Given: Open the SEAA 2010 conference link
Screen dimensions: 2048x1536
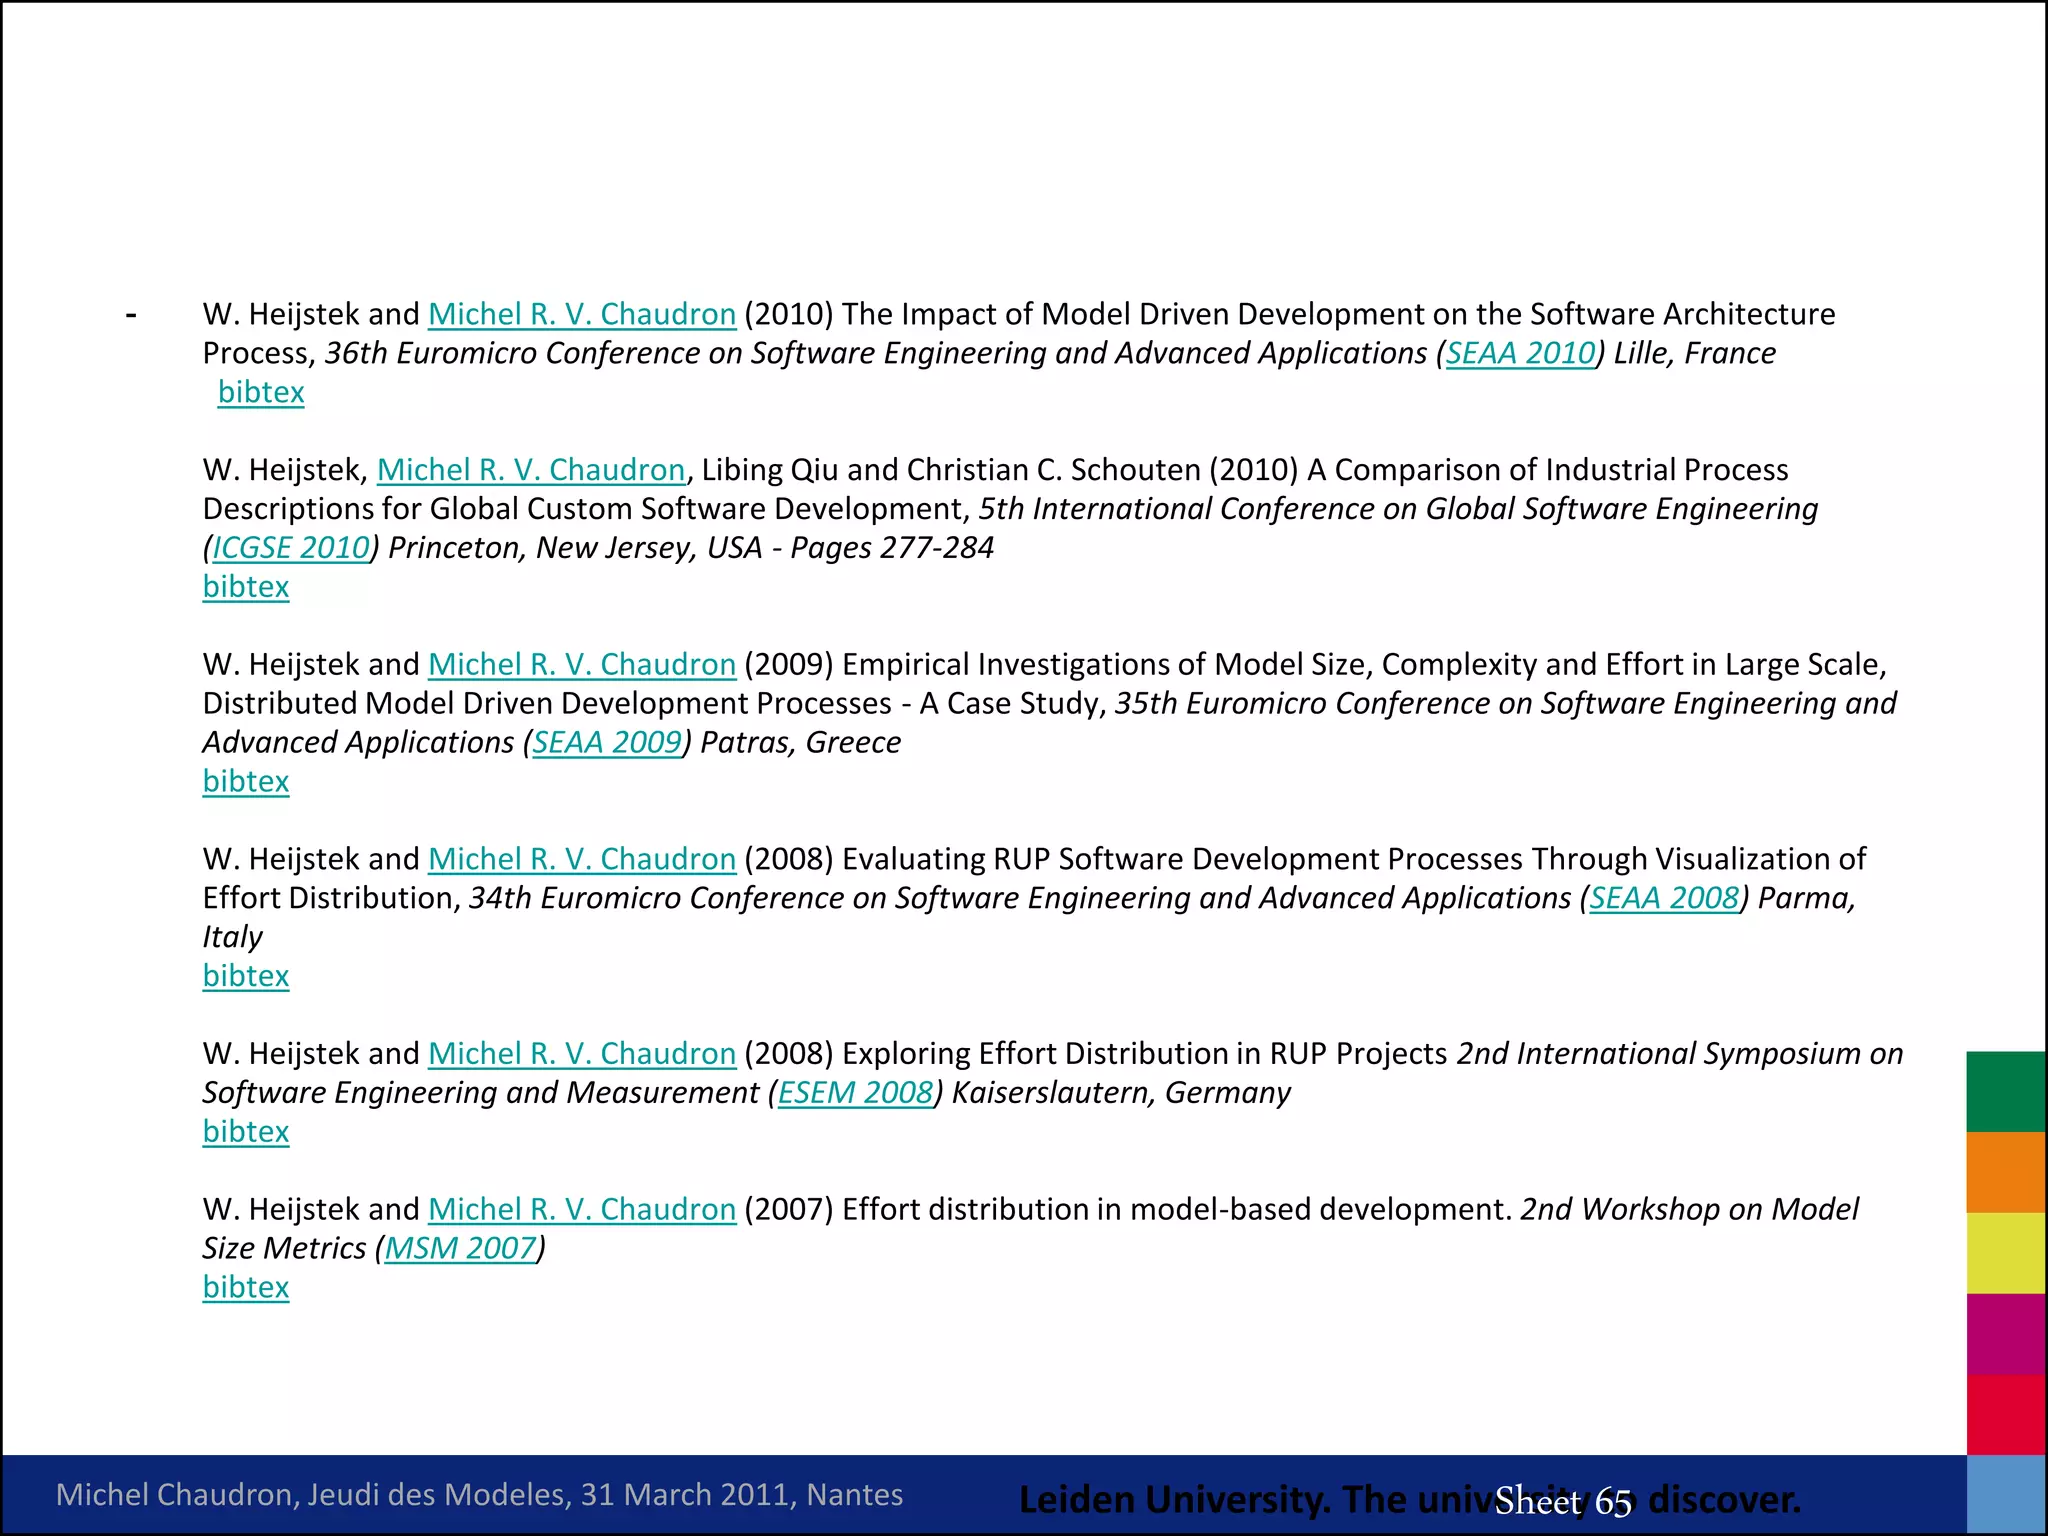Looking at the screenshot, I should (1520, 353).
